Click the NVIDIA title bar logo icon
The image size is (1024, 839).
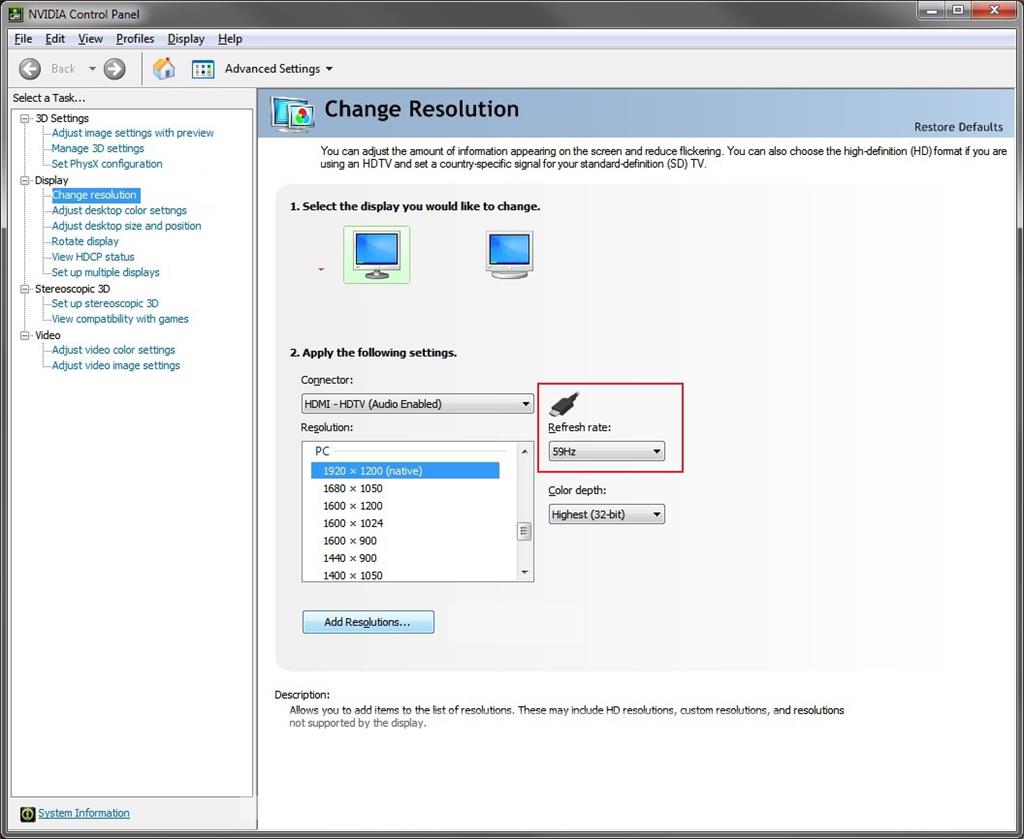pos(16,14)
